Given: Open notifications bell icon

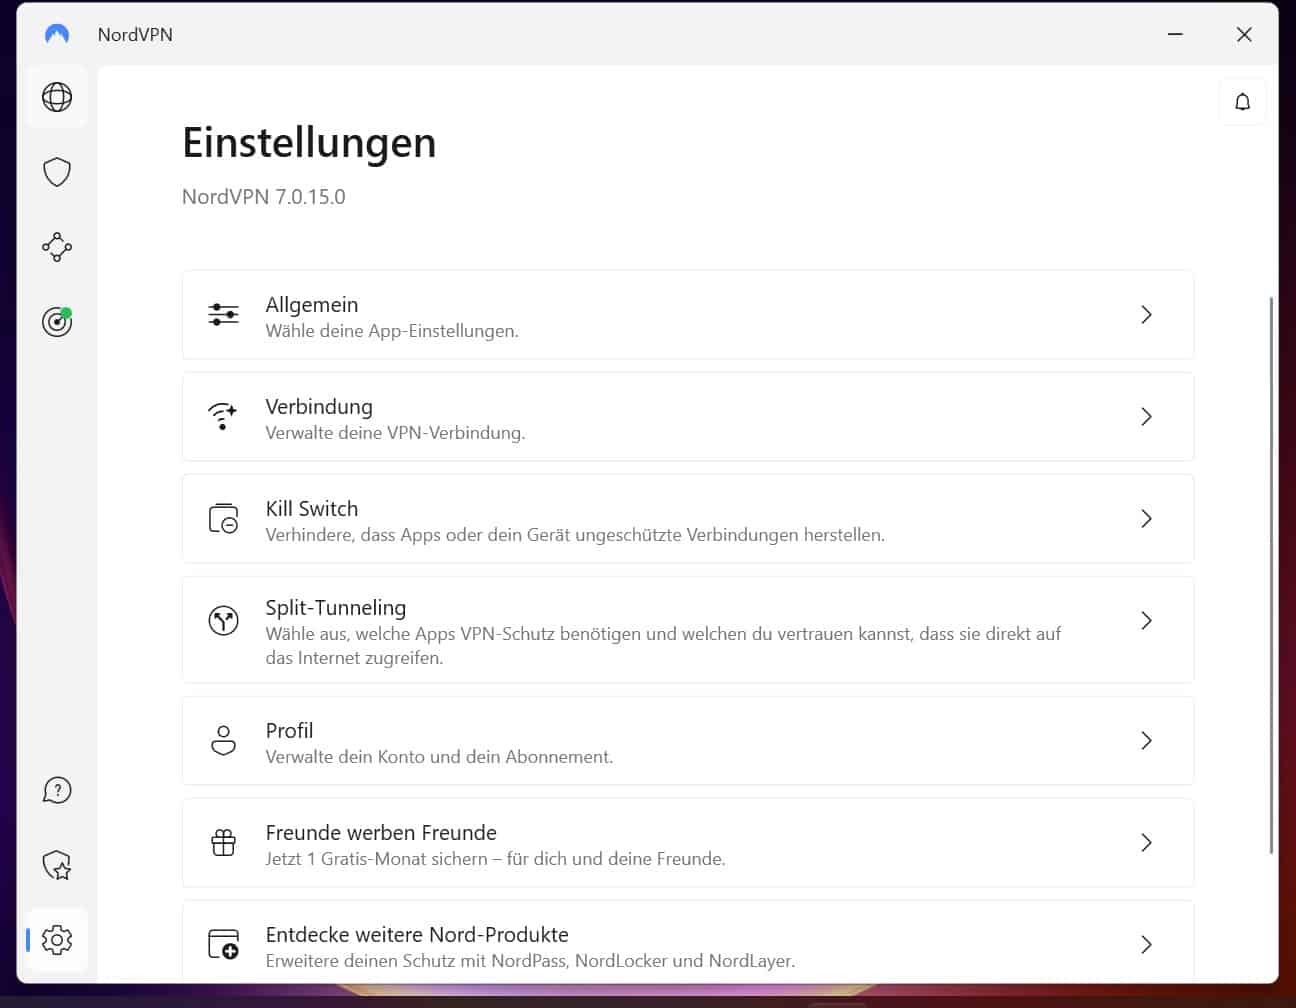Looking at the screenshot, I should [1242, 102].
